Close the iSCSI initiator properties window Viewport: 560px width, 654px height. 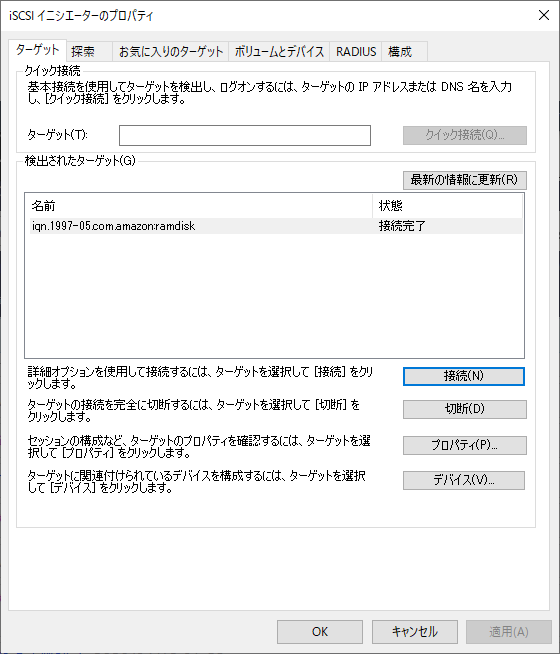[544, 15]
